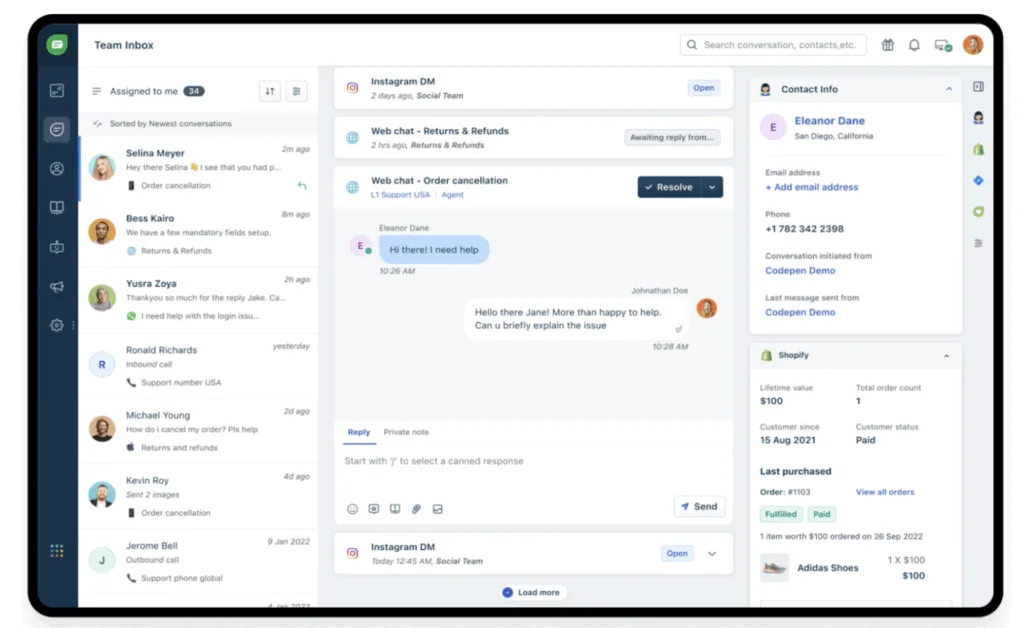Open the Resolve button dropdown arrow
The width and height of the screenshot is (1024, 628).
[x=712, y=187]
